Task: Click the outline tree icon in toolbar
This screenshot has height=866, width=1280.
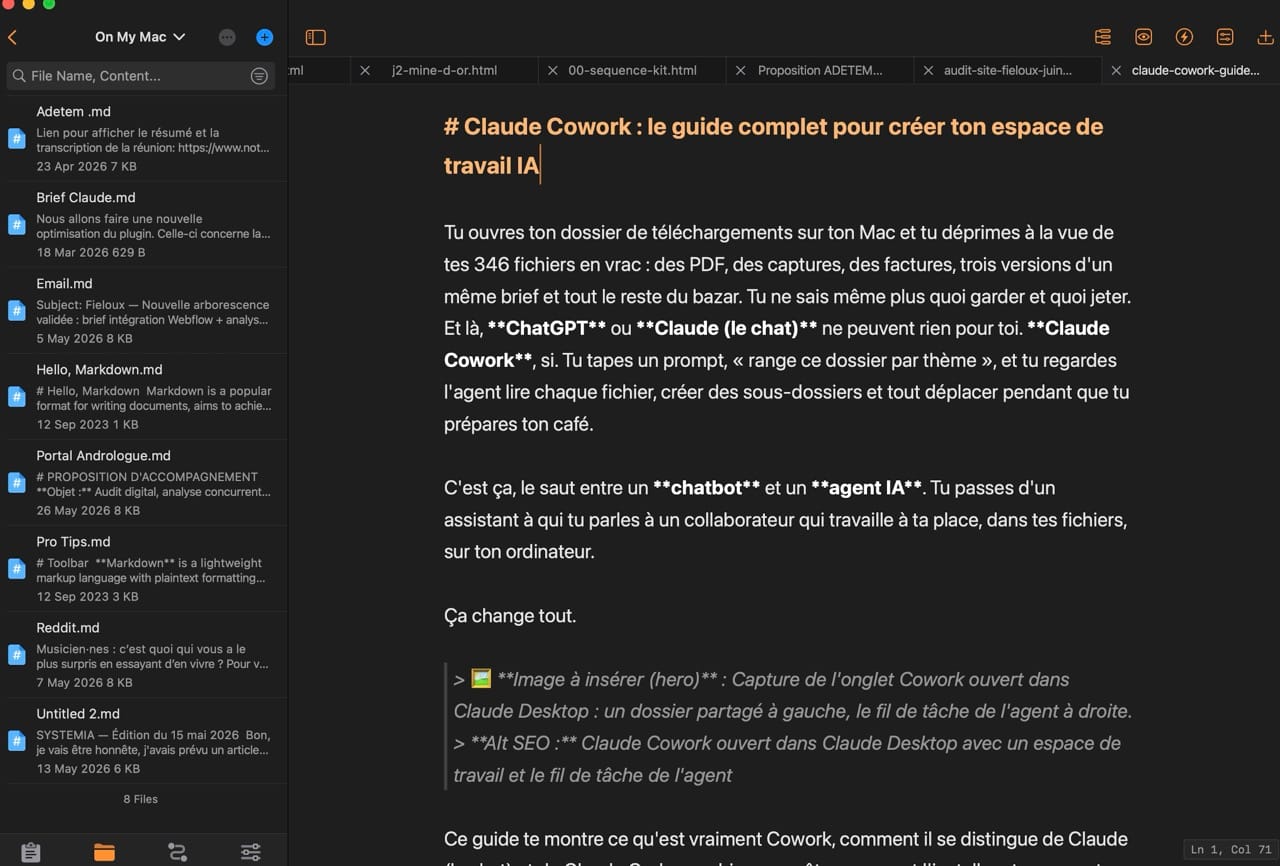Action: 1103,37
